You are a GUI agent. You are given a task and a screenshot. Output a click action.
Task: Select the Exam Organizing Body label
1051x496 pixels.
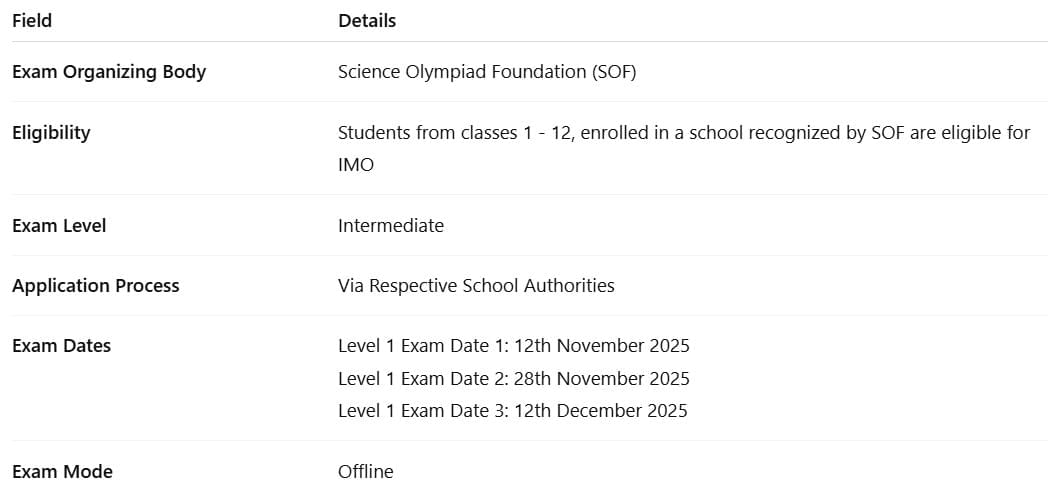point(109,72)
